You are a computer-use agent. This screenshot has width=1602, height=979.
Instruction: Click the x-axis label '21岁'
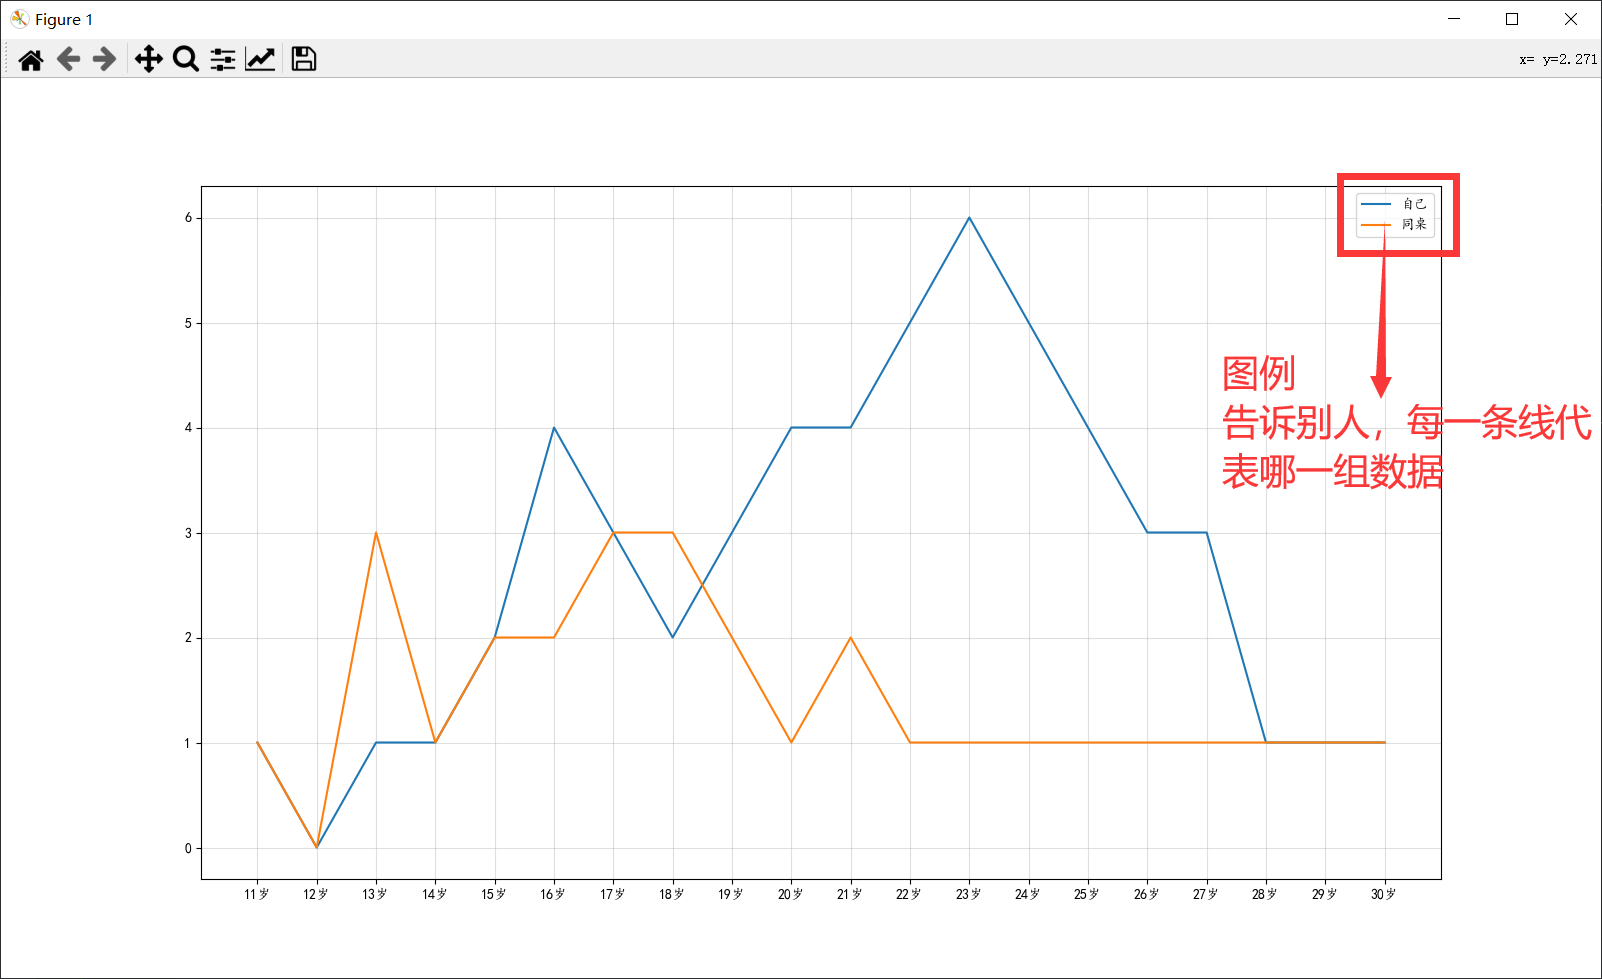[x=850, y=894]
